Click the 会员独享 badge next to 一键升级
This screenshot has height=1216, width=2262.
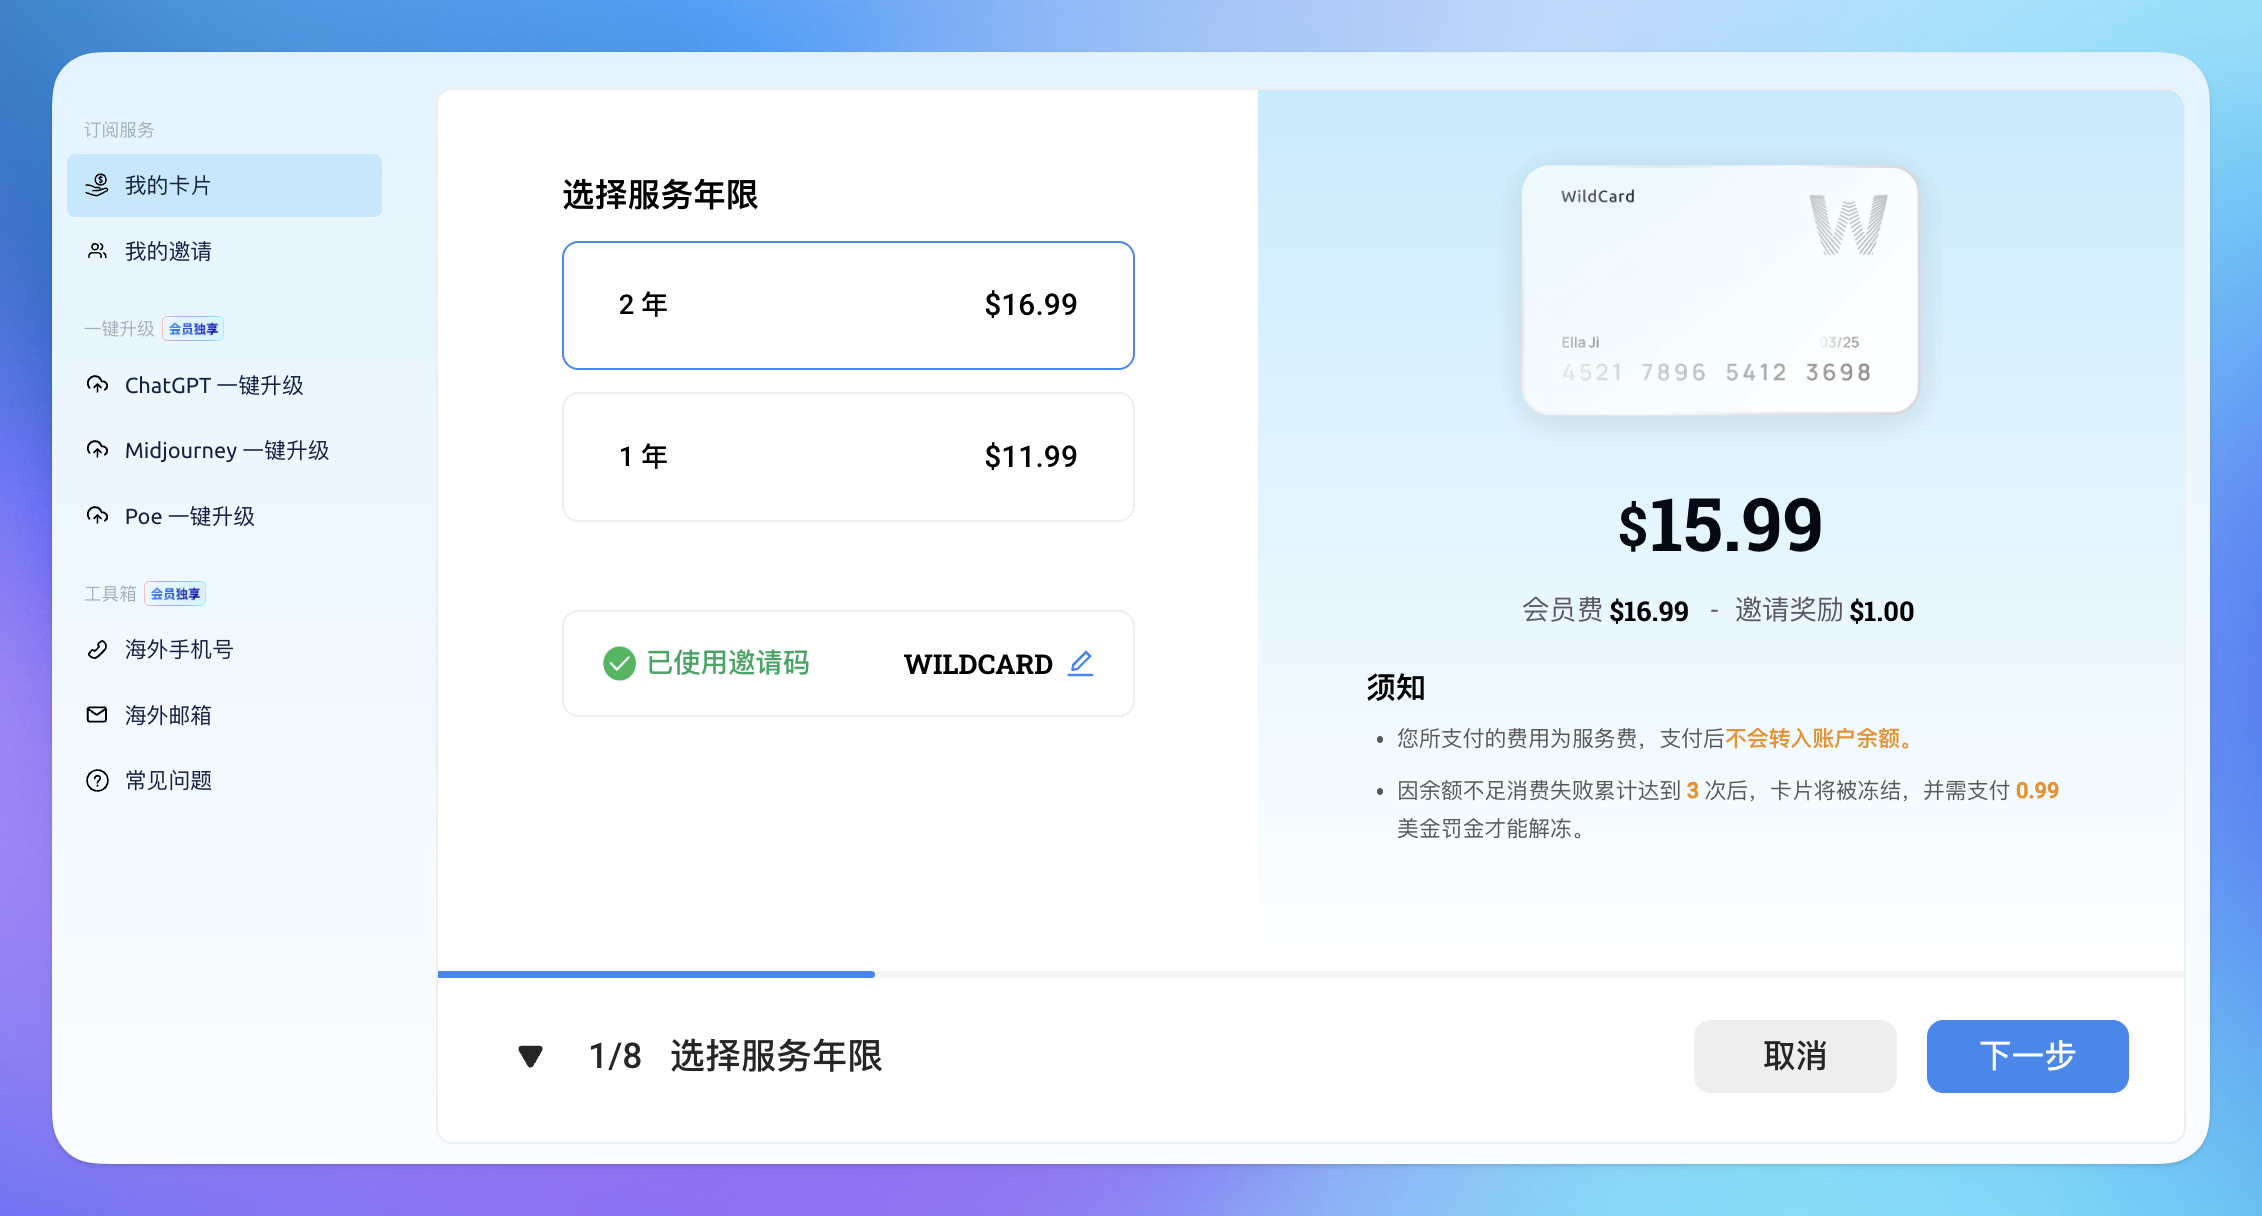coord(193,329)
